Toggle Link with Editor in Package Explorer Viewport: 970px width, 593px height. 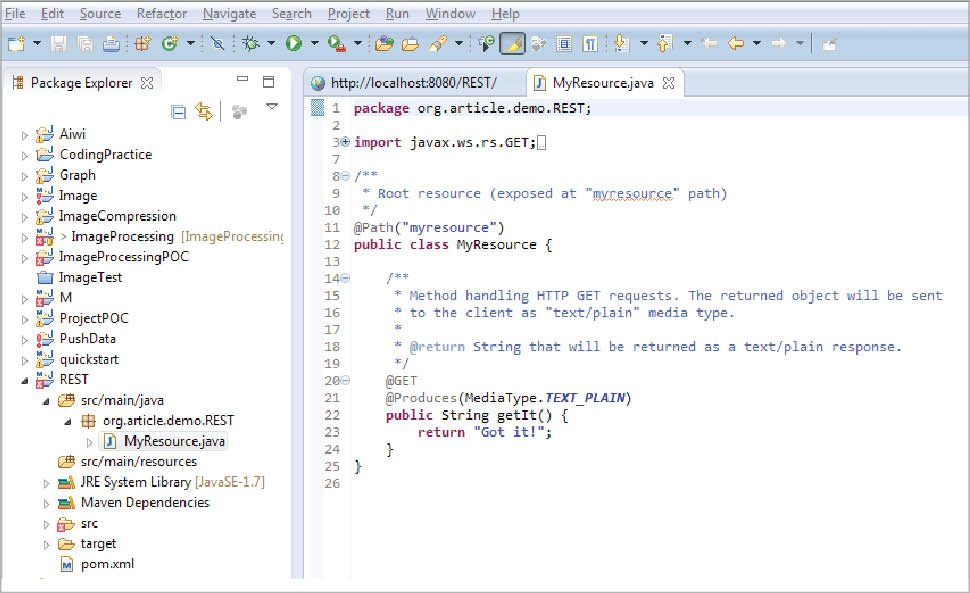[204, 112]
